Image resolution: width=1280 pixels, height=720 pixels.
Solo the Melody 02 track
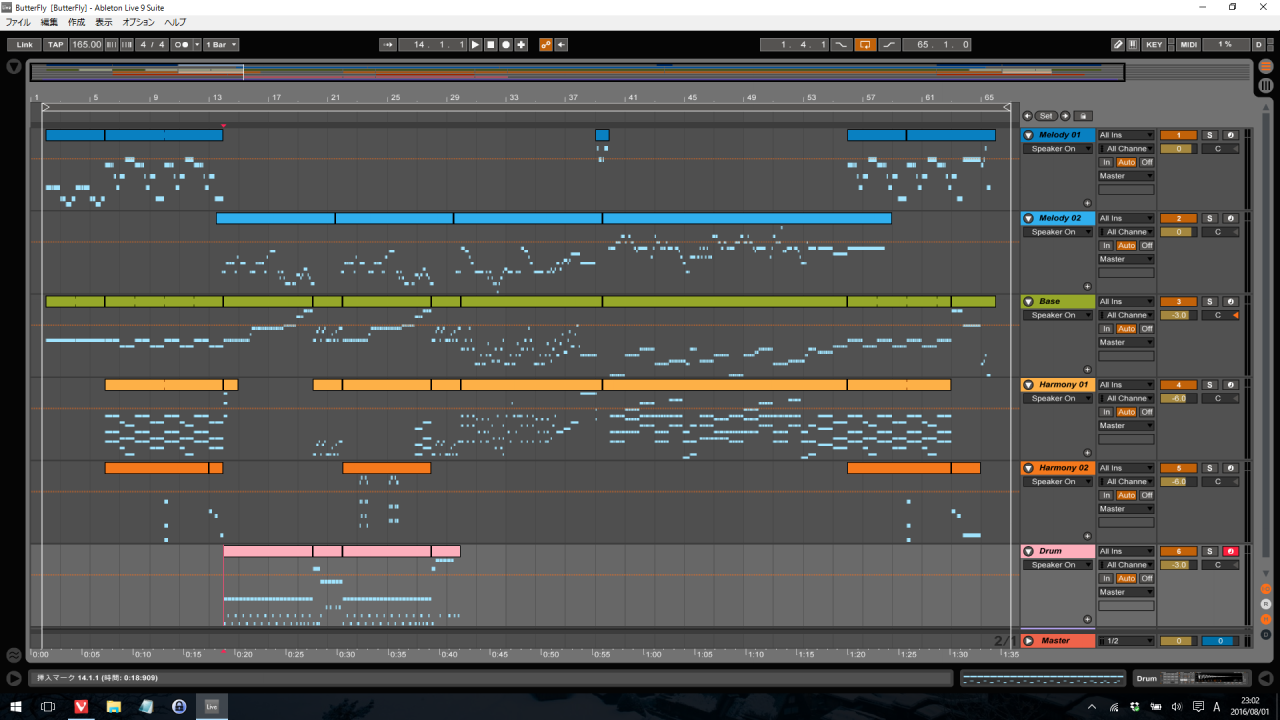point(1208,218)
